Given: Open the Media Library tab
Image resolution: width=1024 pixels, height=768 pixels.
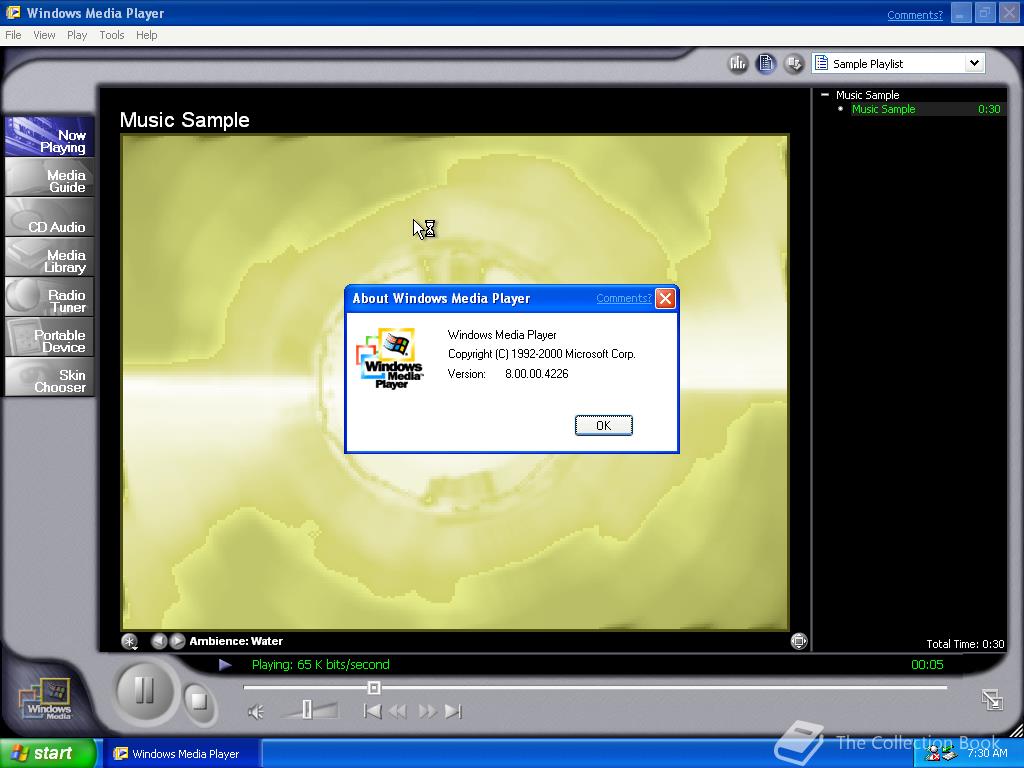Looking at the screenshot, I should point(50,257).
